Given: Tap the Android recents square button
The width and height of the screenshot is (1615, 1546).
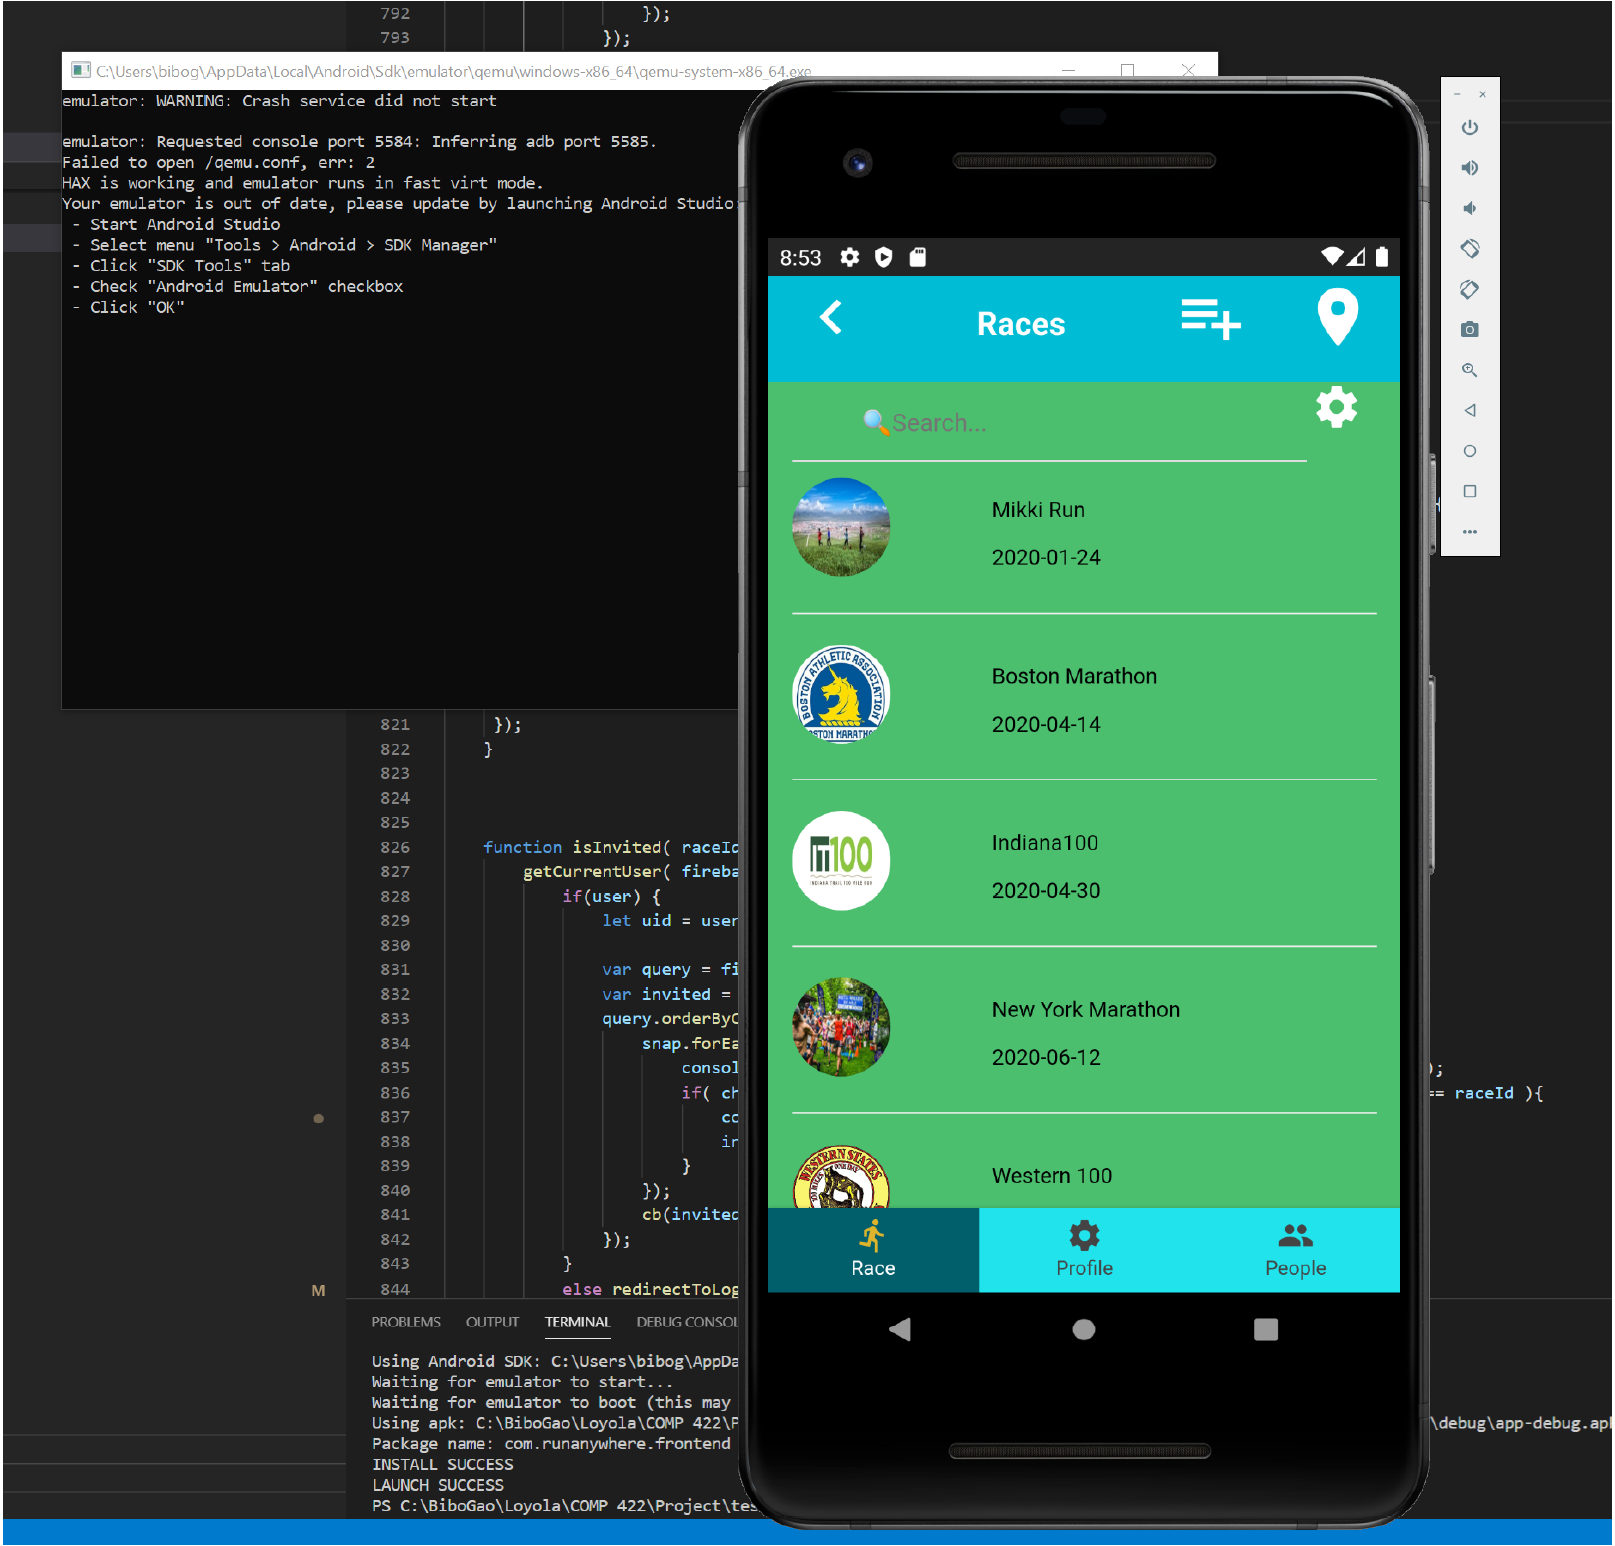Looking at the screenshot, I should click(x=1266, y=1329).
